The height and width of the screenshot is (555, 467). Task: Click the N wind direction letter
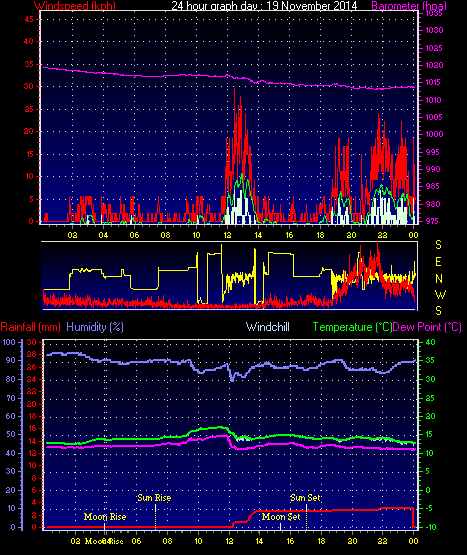point(439,279)
